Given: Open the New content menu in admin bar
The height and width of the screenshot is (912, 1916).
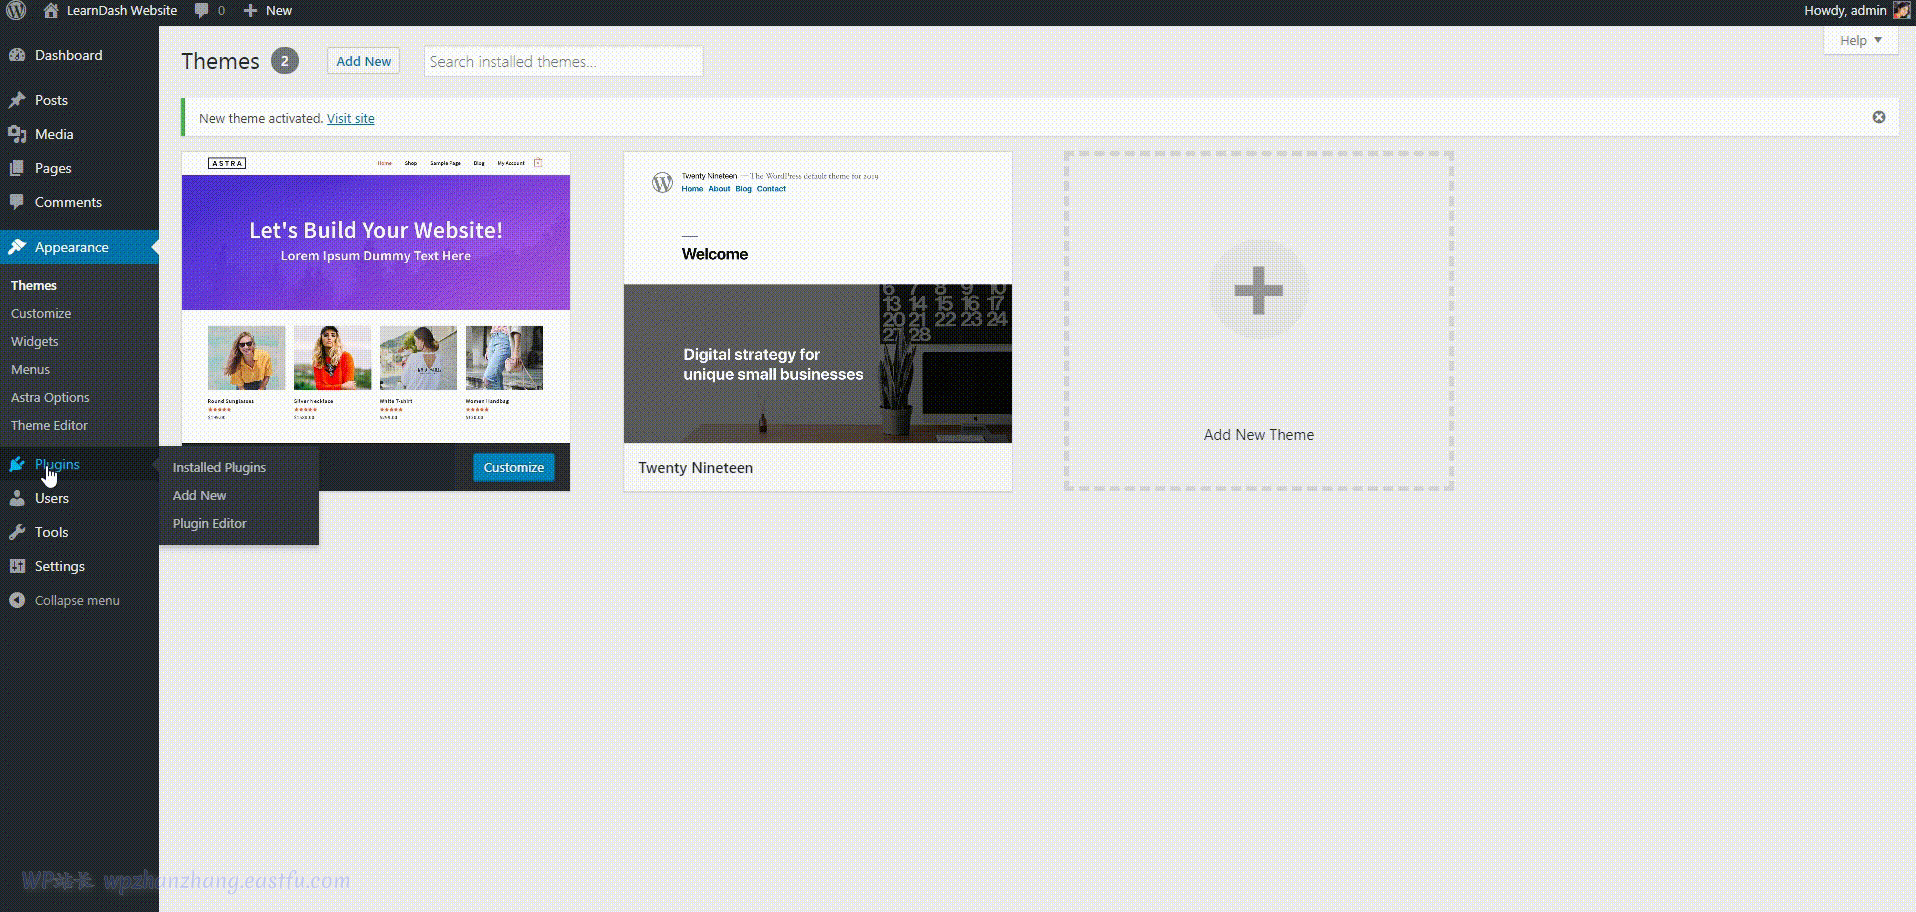Looking at the screenshot, I should pos(268,11).
